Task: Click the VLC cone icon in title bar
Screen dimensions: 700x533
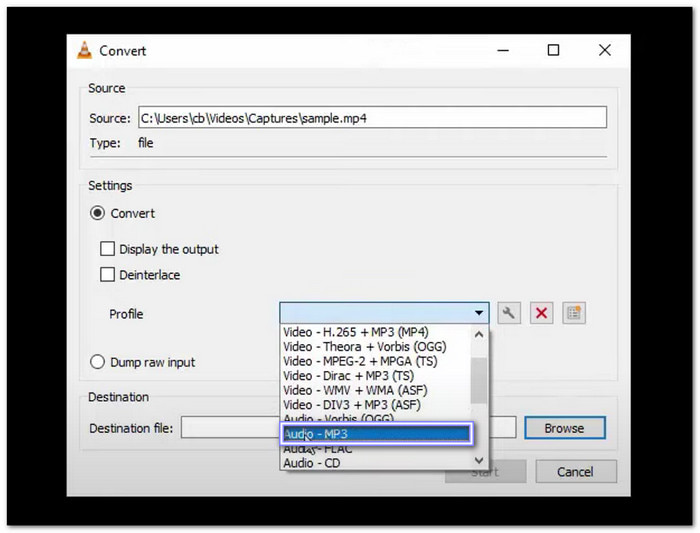Action: point(85,51)
